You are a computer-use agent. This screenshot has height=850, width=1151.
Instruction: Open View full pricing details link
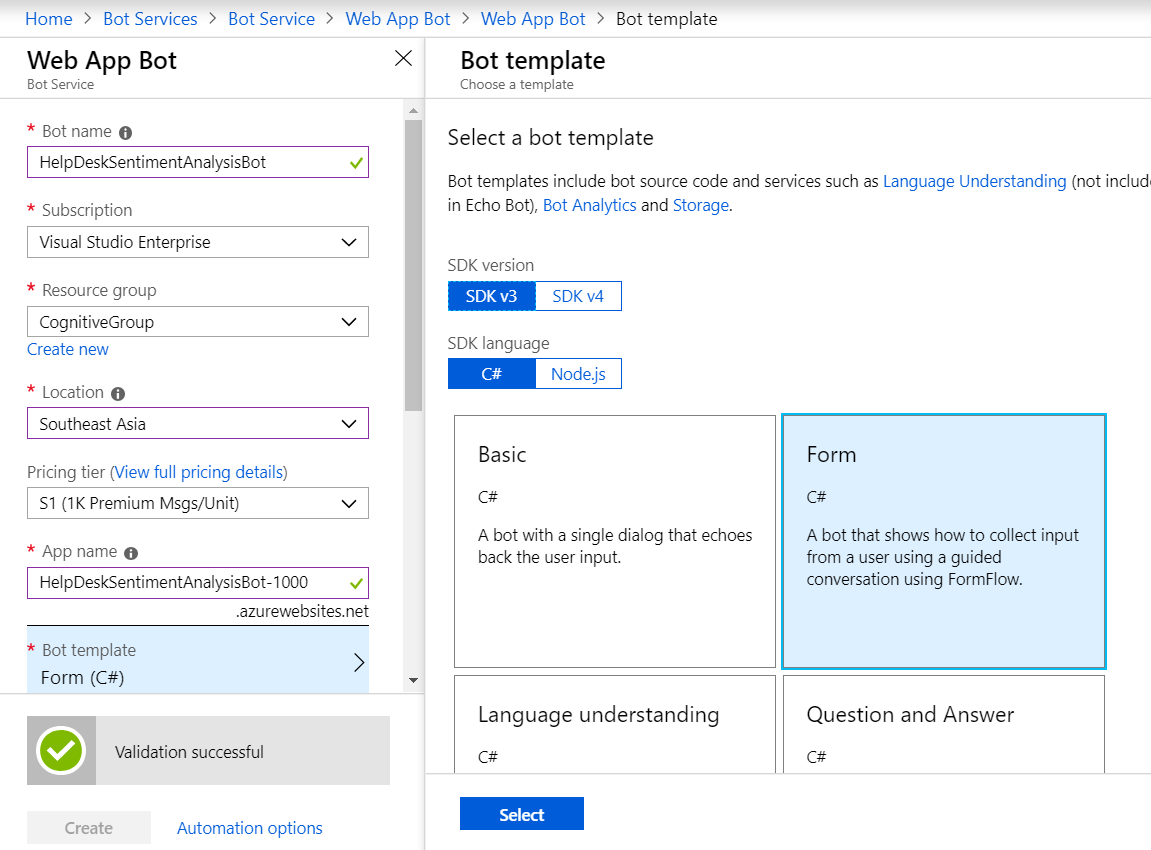click(x=199, y=472)
